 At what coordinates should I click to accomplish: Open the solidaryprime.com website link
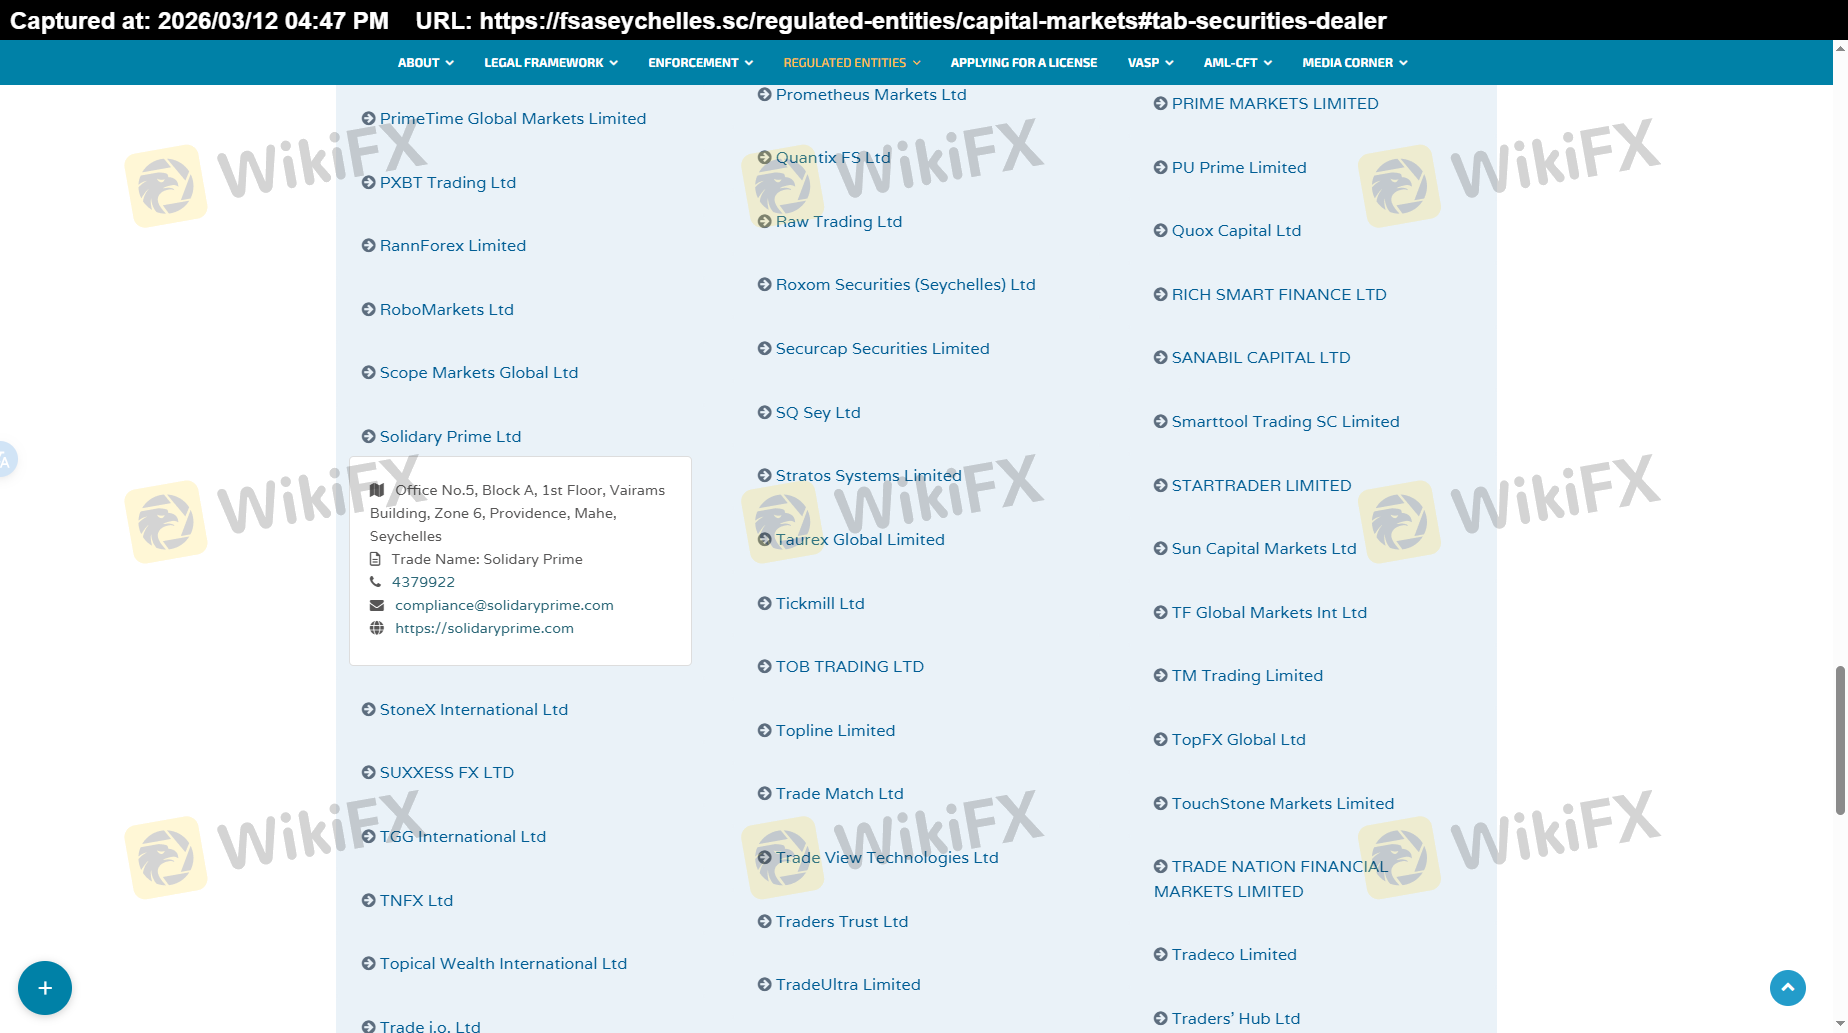coord(484,629)
